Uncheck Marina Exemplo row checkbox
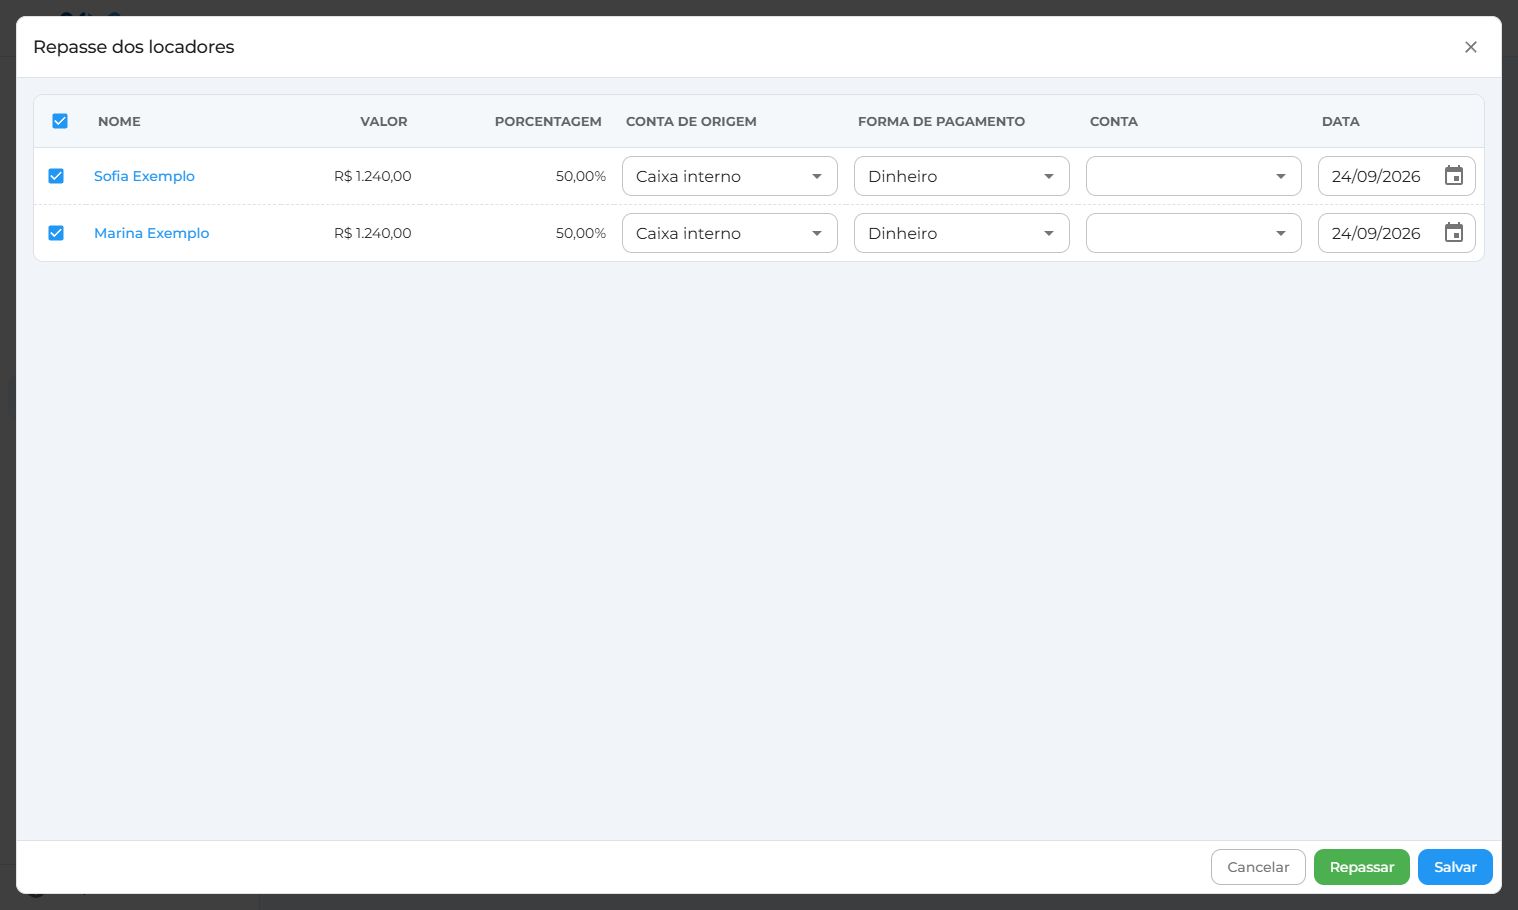 click(56, 233)
